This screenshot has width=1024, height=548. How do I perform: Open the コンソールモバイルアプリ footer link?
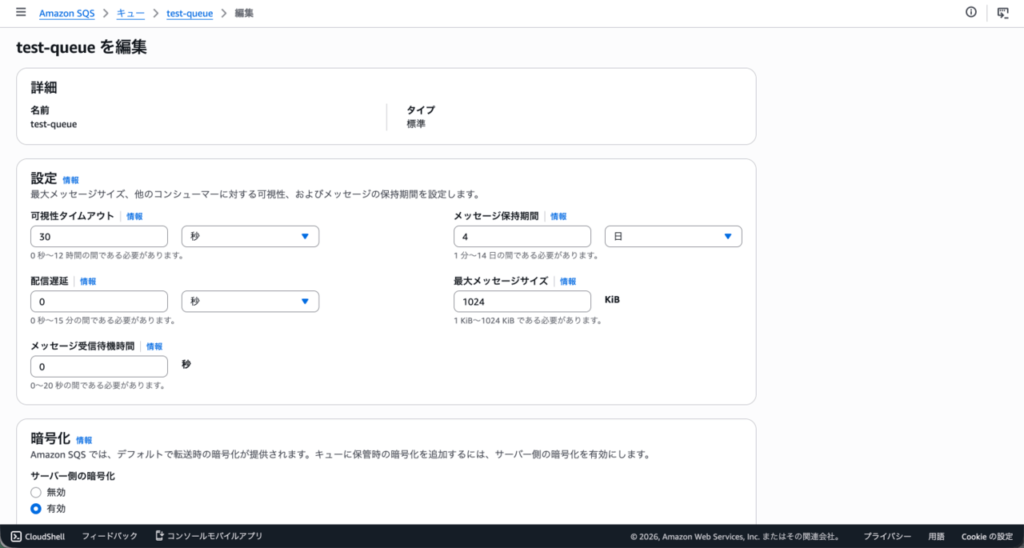208,536
